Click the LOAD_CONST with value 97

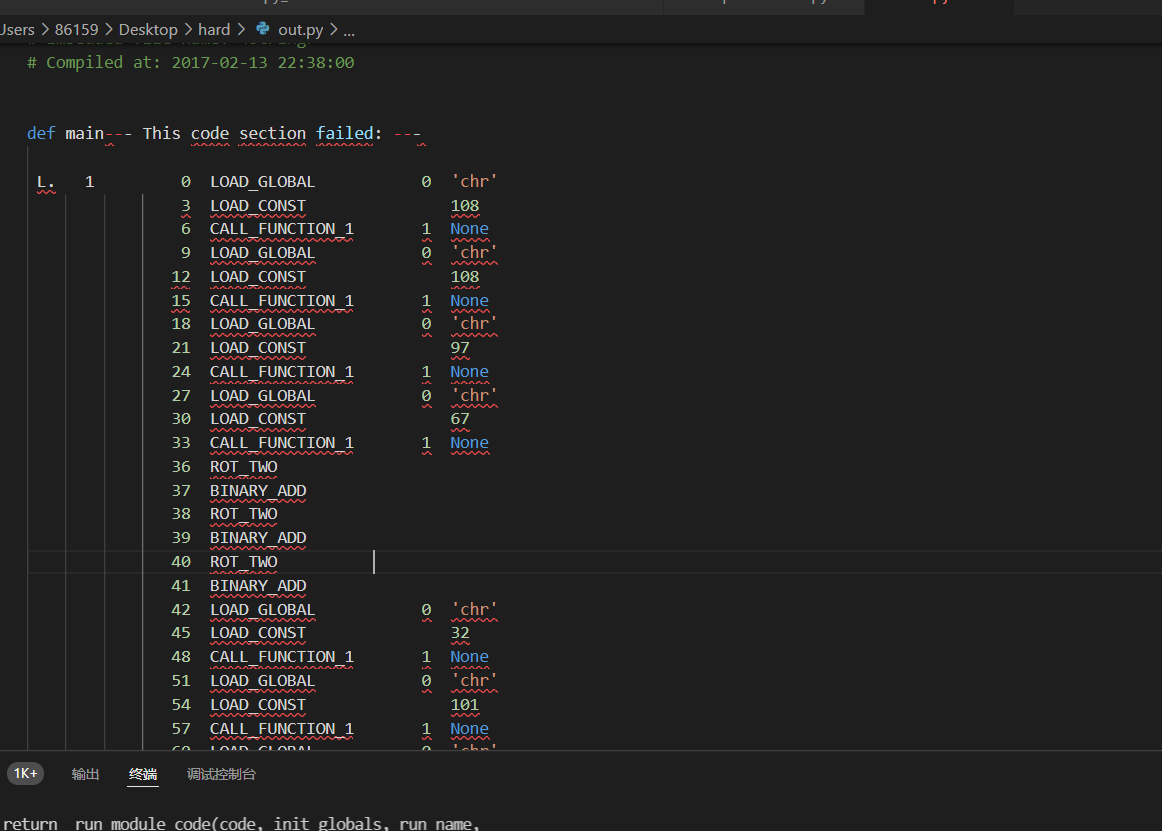(x=258, y=347)
